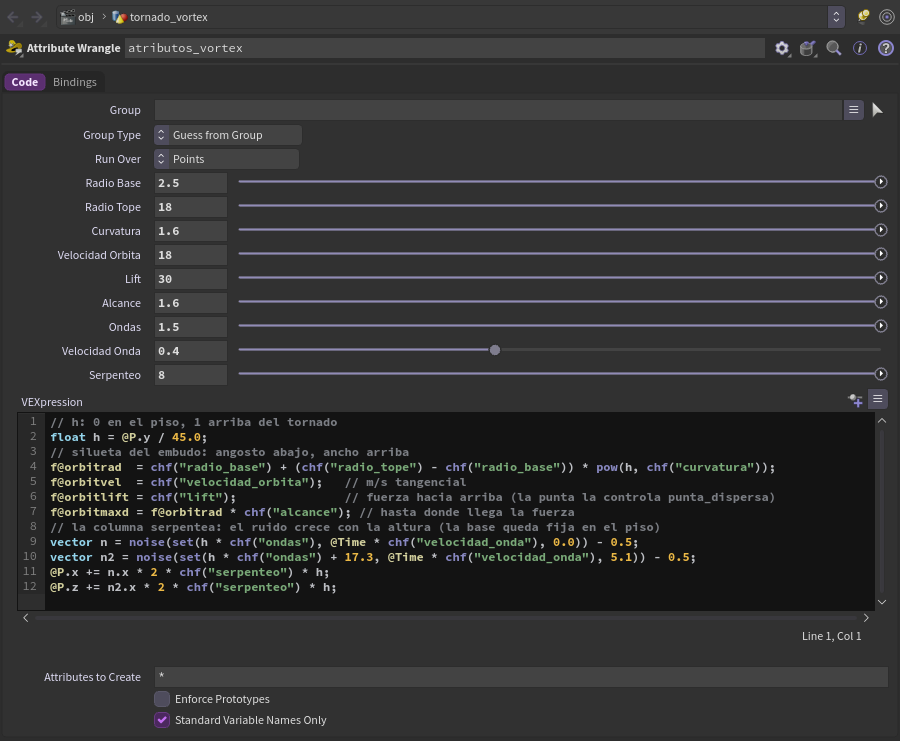This screenshot has height=741, width=900.
Task: Click the Lift slider end handle
Action: 881,278
